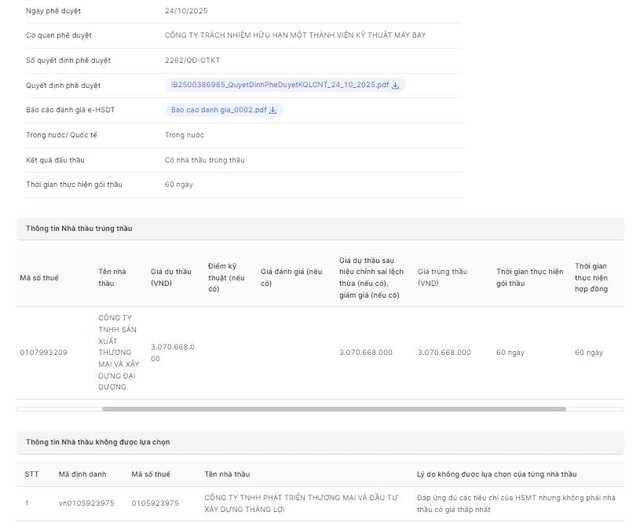Select the 'Thông tin Nhà thầu trúng thầu' section header

[x=78, y=229]
